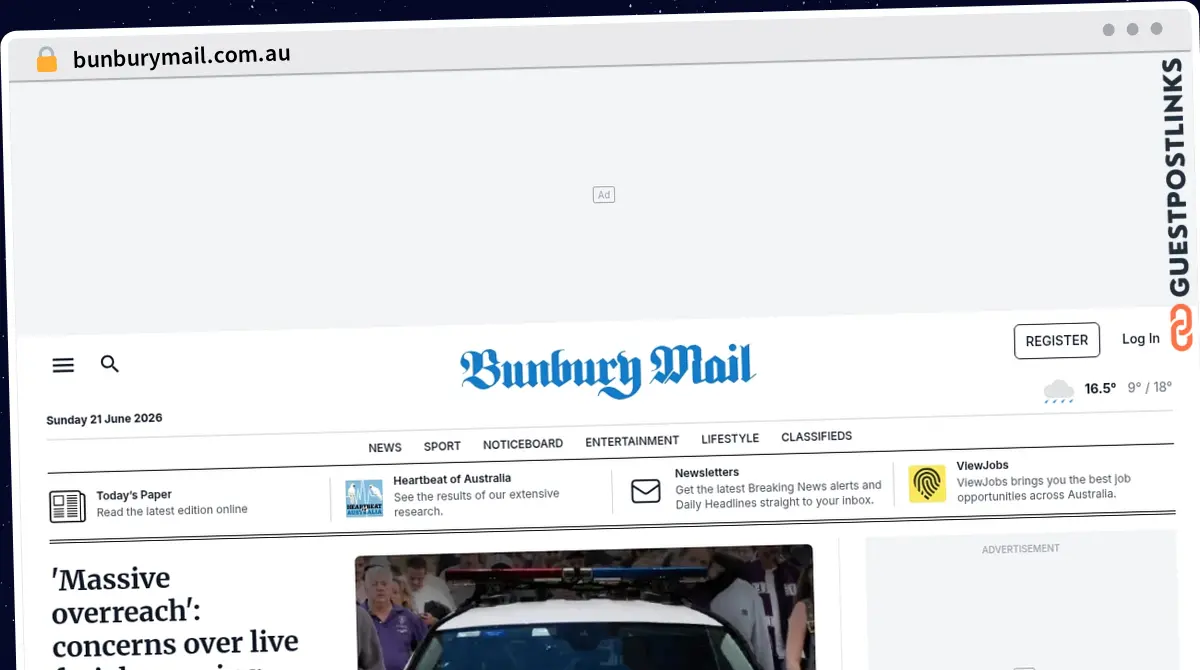The height and width of the screenshot is (670, 1200).
Task: Click the ViewJobs fingerprint icon
Action: click(927, 484)
